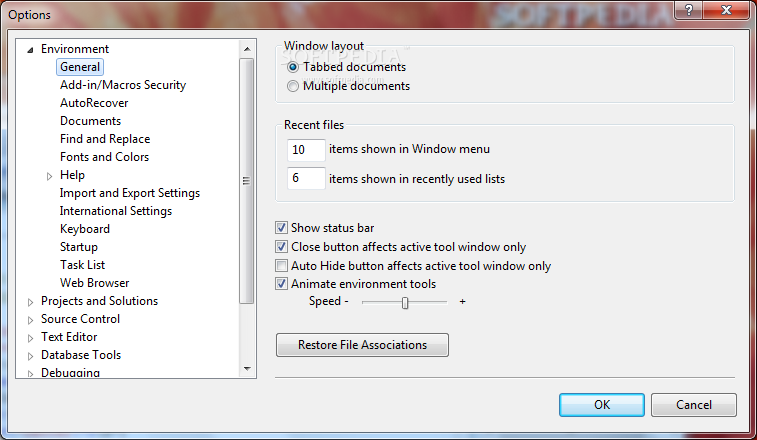
Task: Open Import and Export Settings
Action: pos(129,193)
